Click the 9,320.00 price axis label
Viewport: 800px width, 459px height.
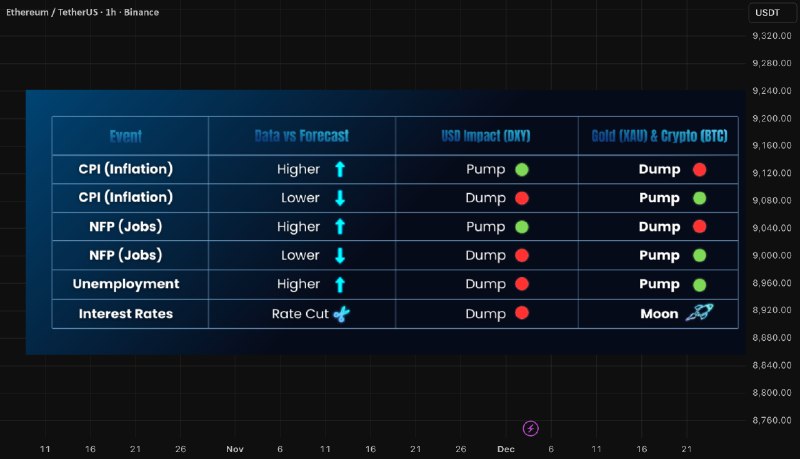tap(772, 36)
